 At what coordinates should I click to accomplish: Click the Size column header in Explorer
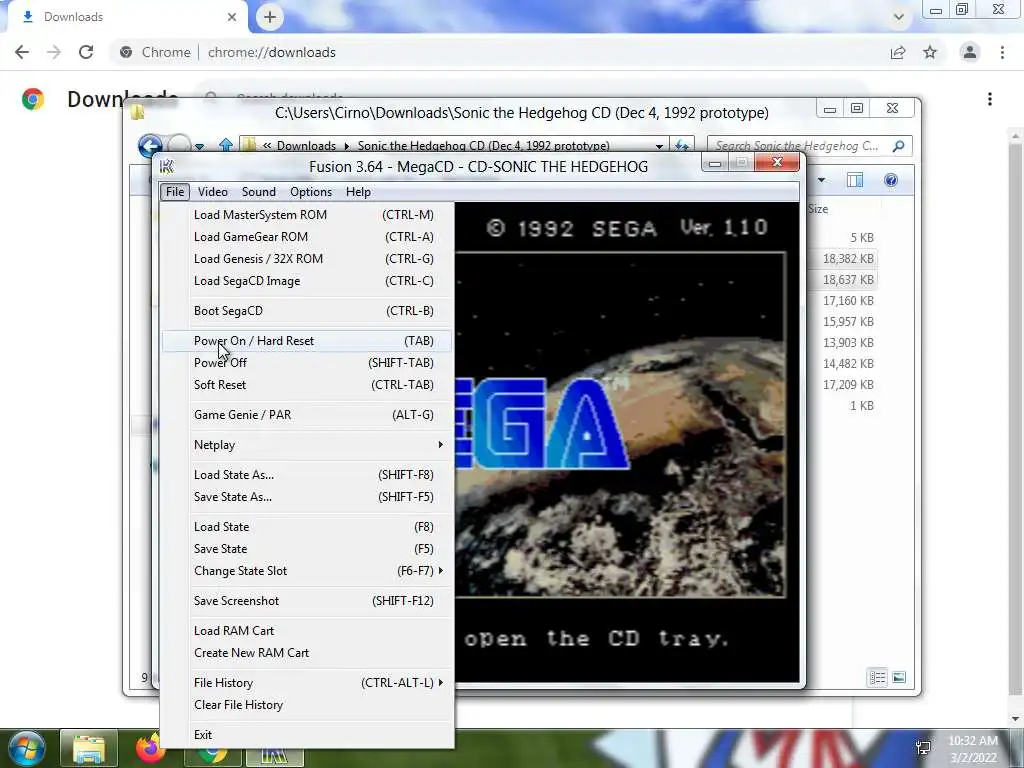(x=818, y=209)
